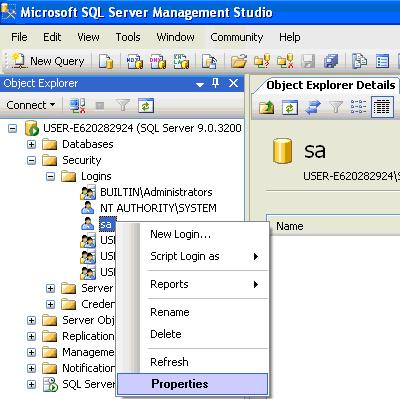Screen dimensions: 400x399
Task: Expand the Databases folder node
Action: click(31, 144)
